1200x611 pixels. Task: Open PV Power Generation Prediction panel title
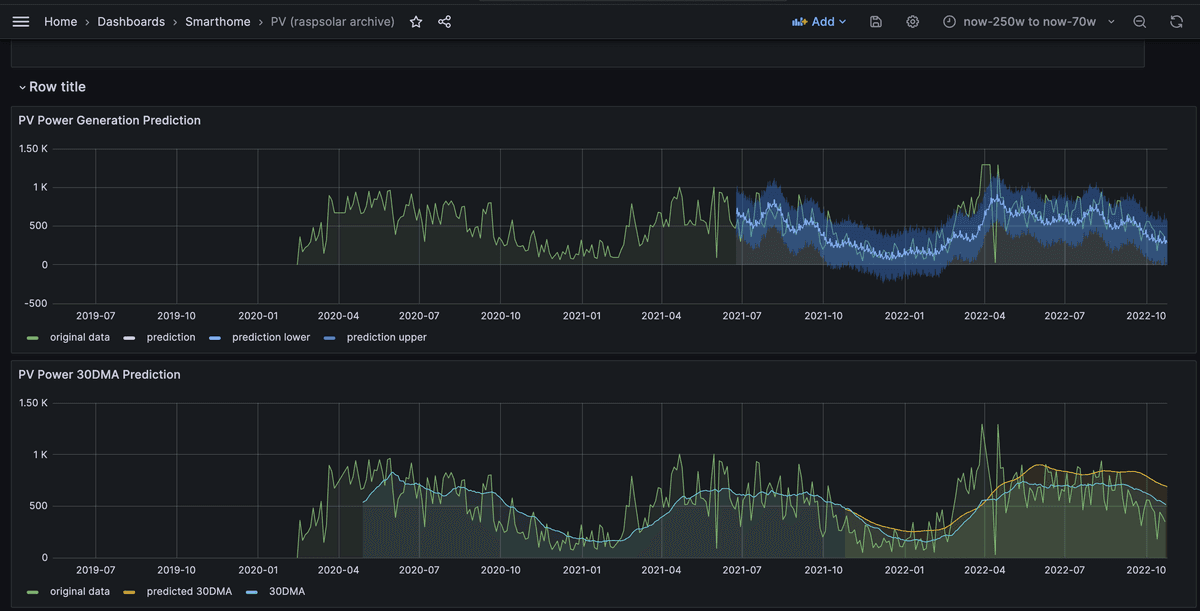(x=109, y=120)
